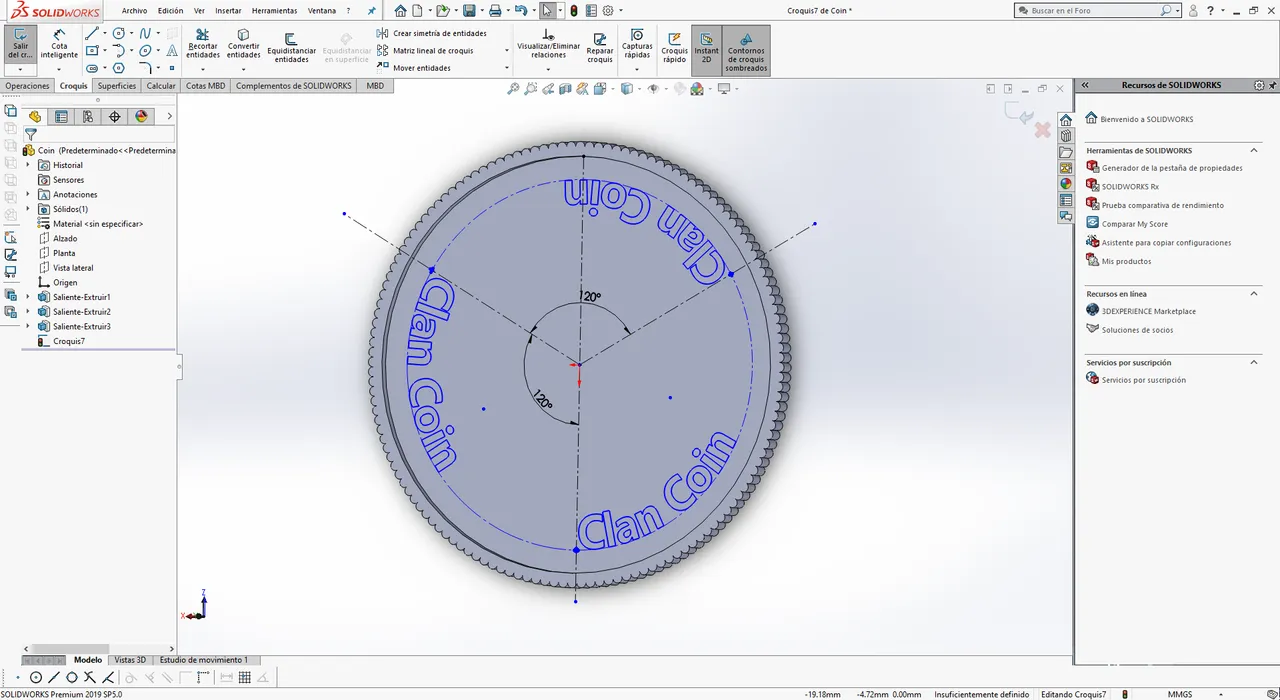
Task: Select the Vista lateral plane
Action: pos(71,268)
